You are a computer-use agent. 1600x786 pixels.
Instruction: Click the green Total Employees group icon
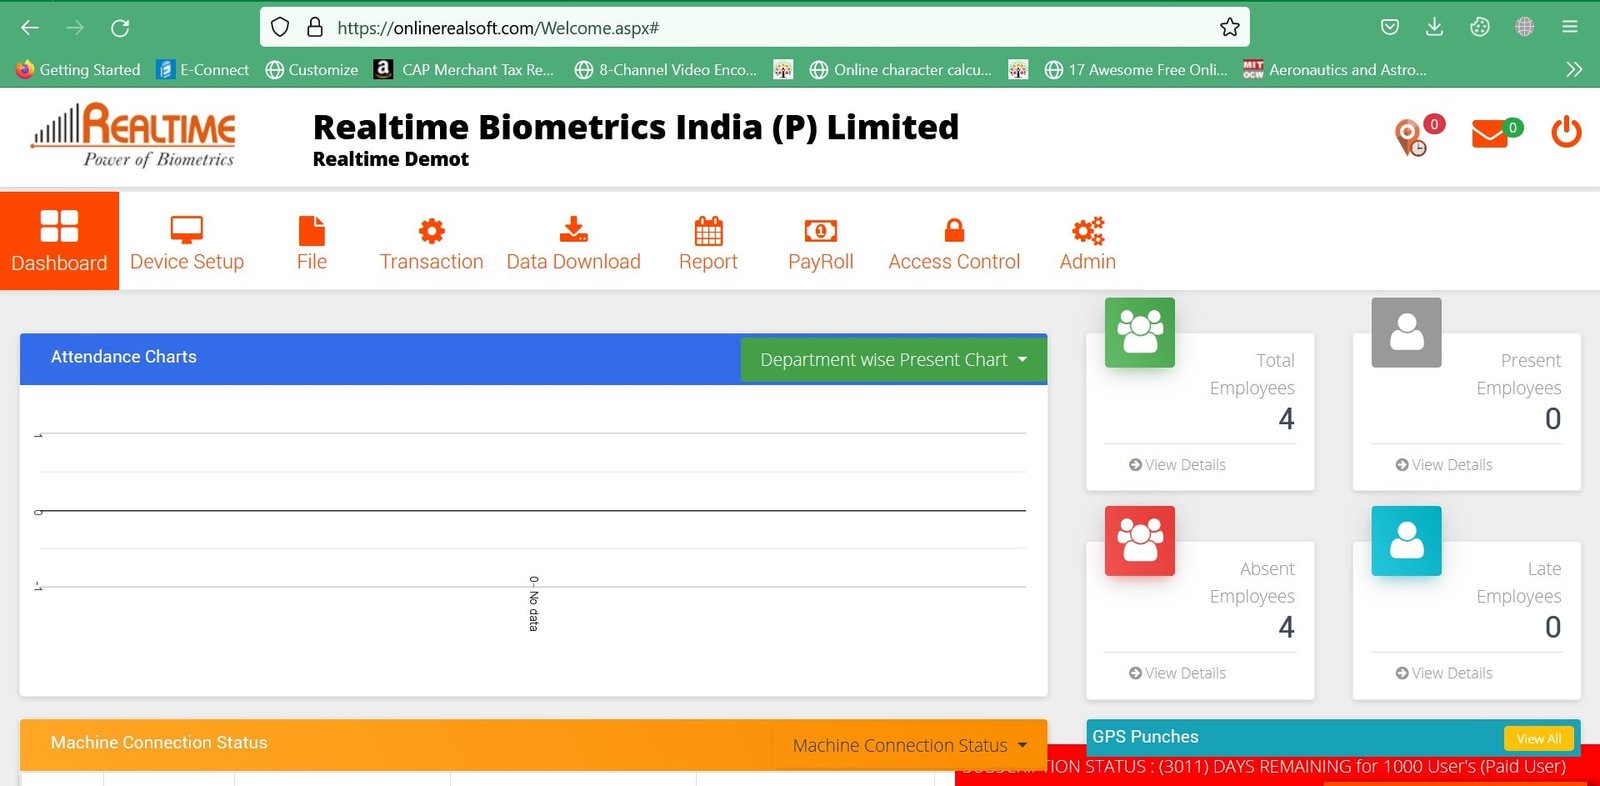(1140, 332)
